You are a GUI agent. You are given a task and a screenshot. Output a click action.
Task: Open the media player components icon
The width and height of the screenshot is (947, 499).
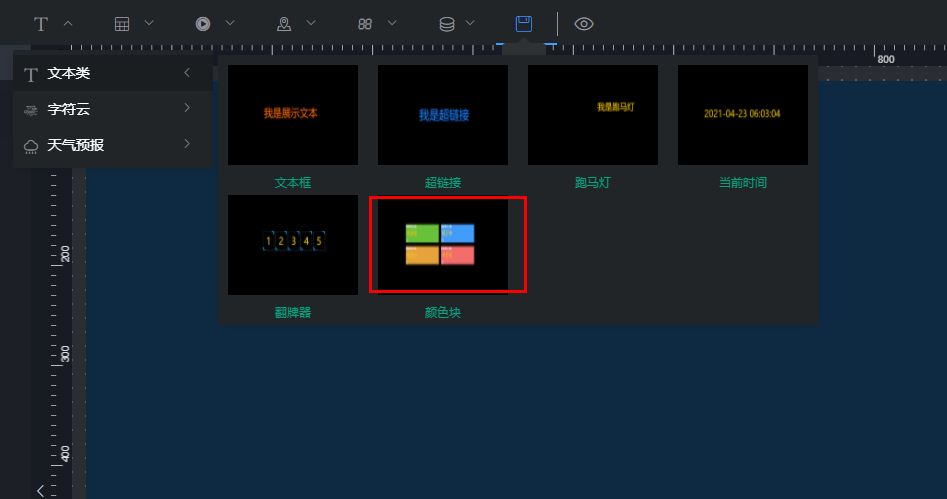pyautogui.click(x=203, y=24)
